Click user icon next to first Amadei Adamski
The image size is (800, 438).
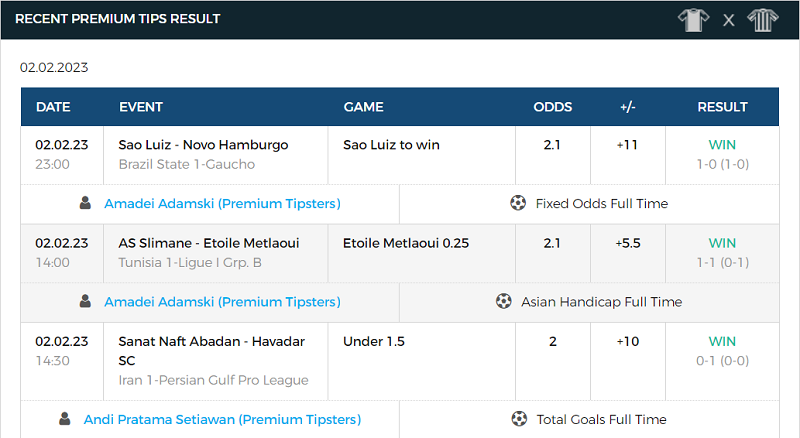pos(85,203)
